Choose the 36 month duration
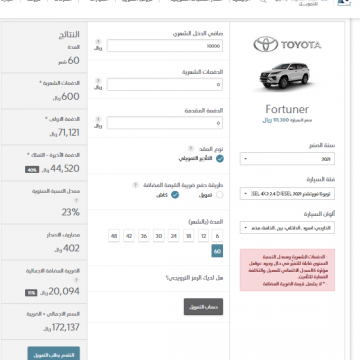The width and height of the screenshot is (360, 360). [x=144, y=236]
